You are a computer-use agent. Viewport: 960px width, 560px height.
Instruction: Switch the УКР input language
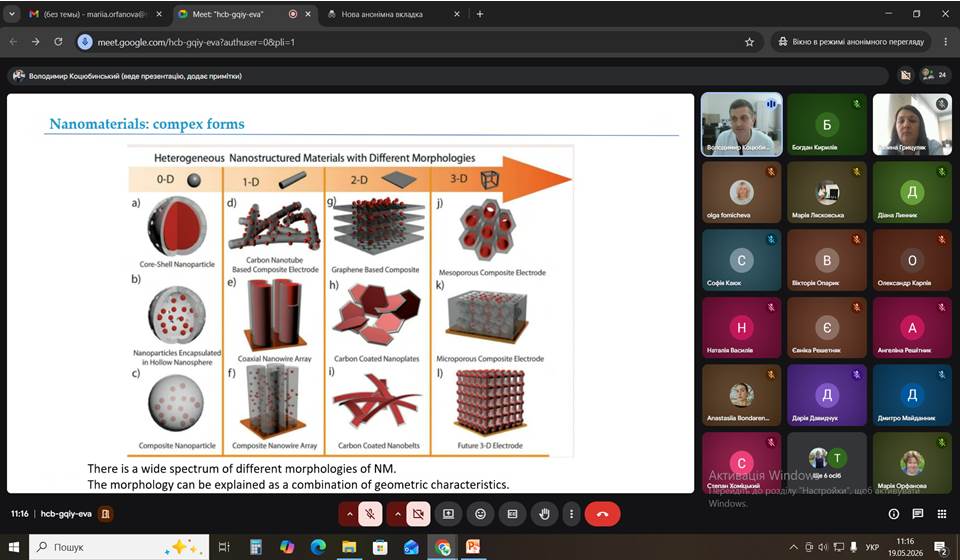tap(872, 547)
